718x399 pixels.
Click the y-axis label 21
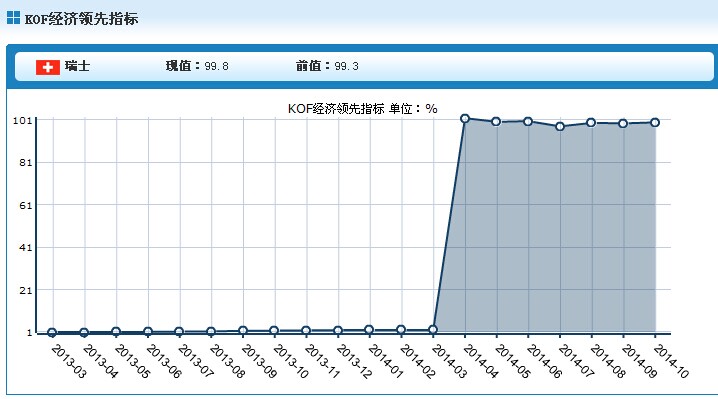(26, 290)
